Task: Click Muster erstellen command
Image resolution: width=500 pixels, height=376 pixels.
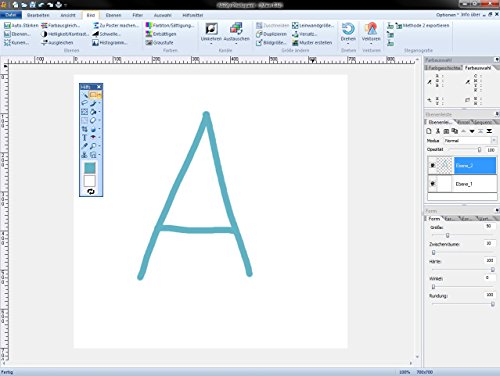Action: 312,43
